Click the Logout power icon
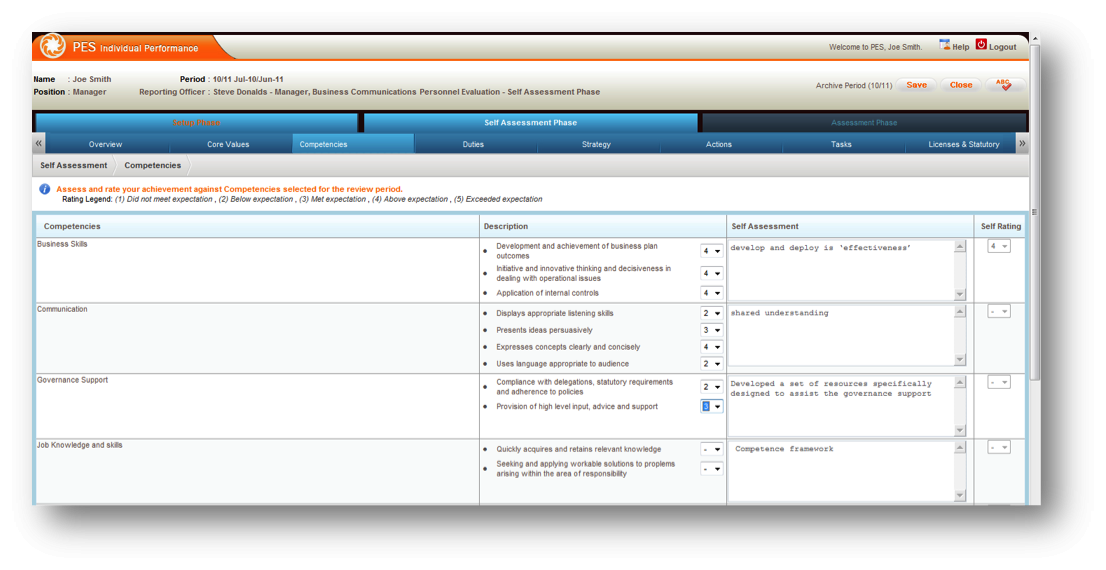Screen dimensions: 1106x570 pyautogui.click(x=981, y=44)
